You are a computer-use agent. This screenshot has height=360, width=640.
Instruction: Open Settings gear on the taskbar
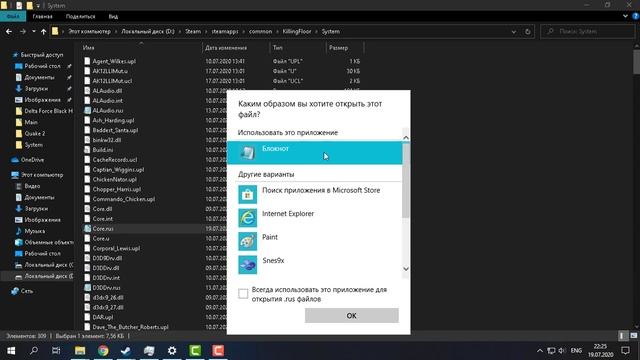point(172,351)
